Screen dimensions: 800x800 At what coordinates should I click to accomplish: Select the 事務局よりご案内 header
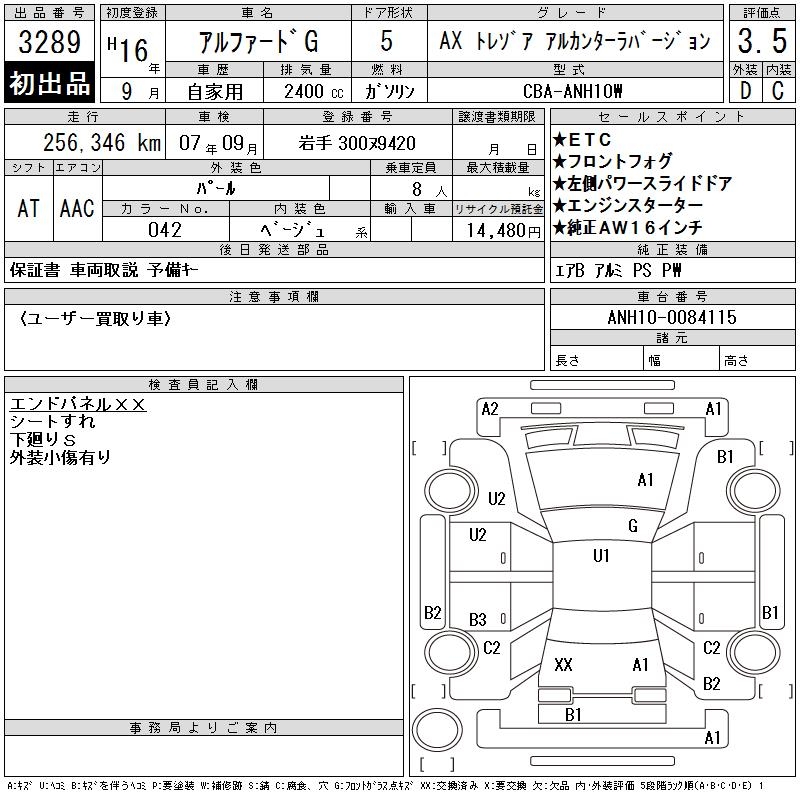204,728
